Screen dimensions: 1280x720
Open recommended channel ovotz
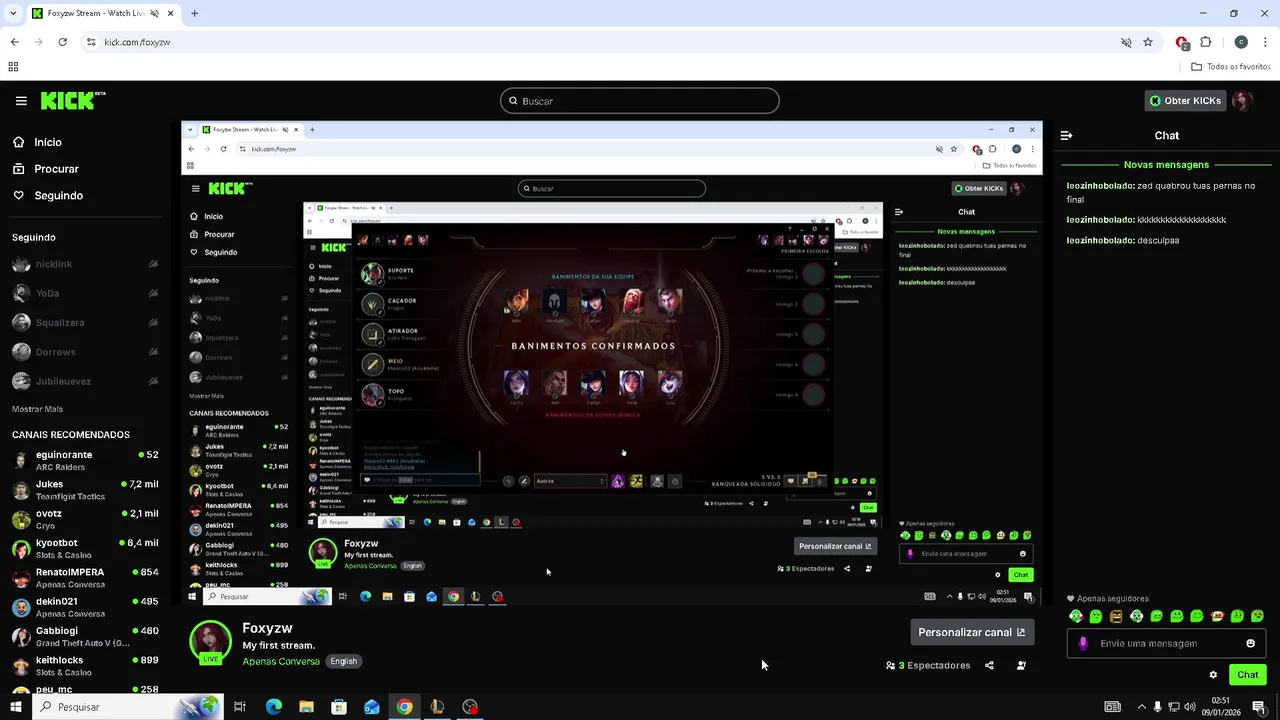(85, 519)
